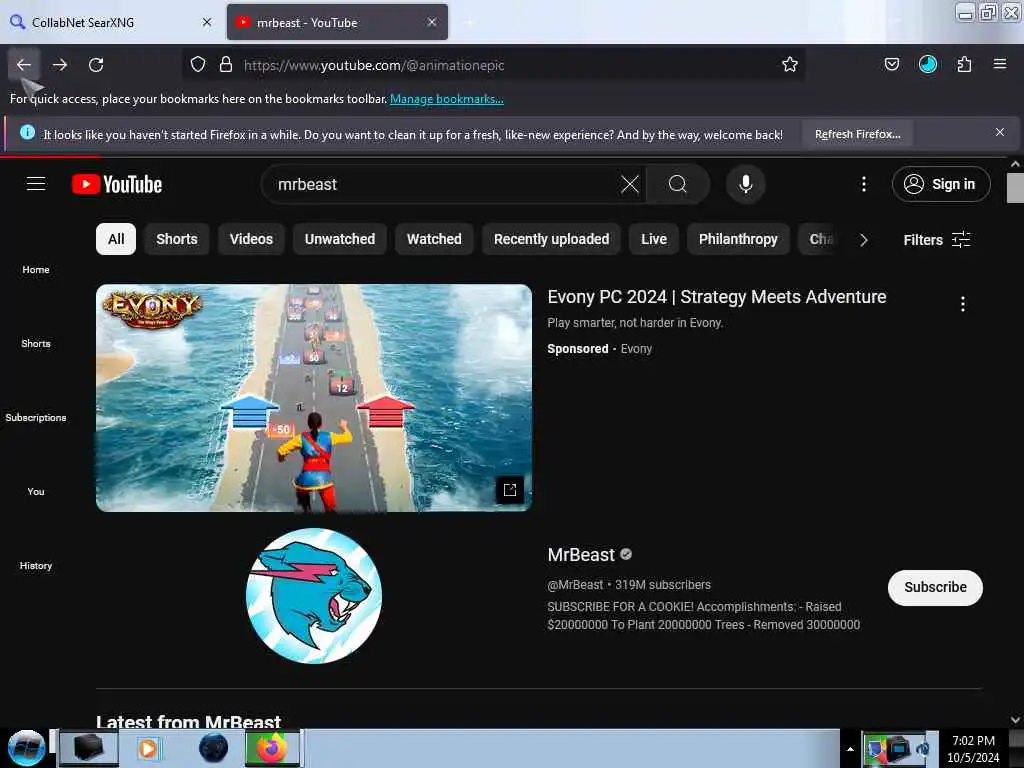Show hidden system tray icons
This screenshot has height=768, width=1024.
click(850, 749)
